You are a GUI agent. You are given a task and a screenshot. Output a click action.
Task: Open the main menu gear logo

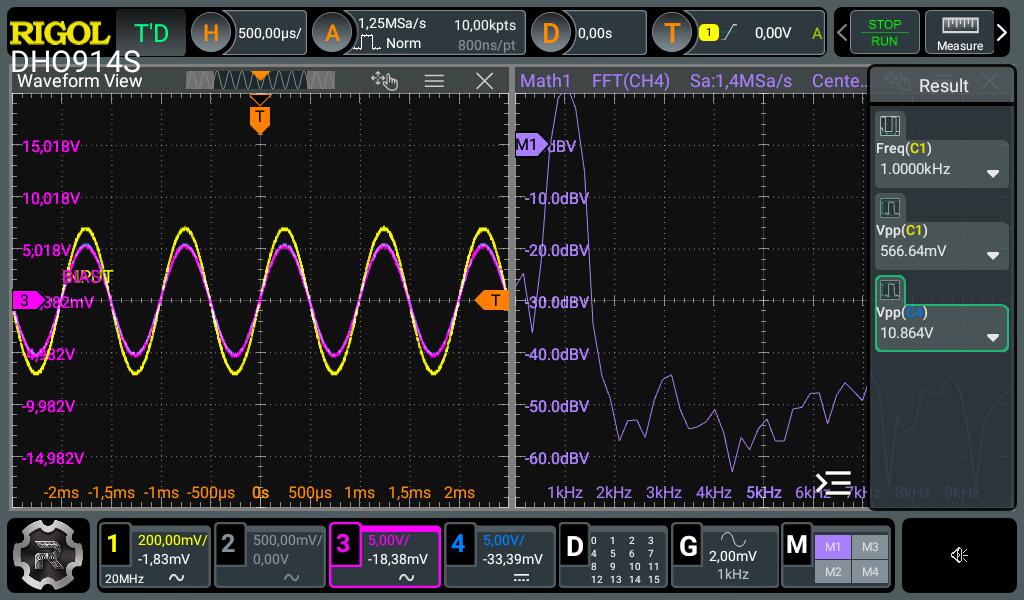coord(48,555)
